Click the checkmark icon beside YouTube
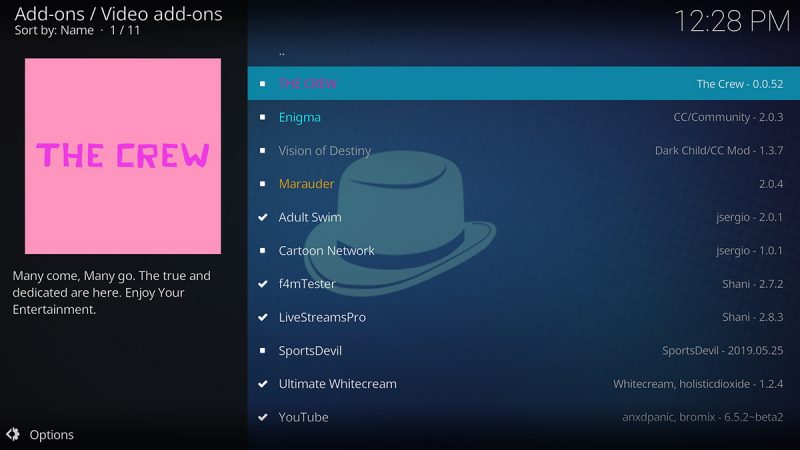This screenshot has width=800, height=450. click(x=262, y=417)
